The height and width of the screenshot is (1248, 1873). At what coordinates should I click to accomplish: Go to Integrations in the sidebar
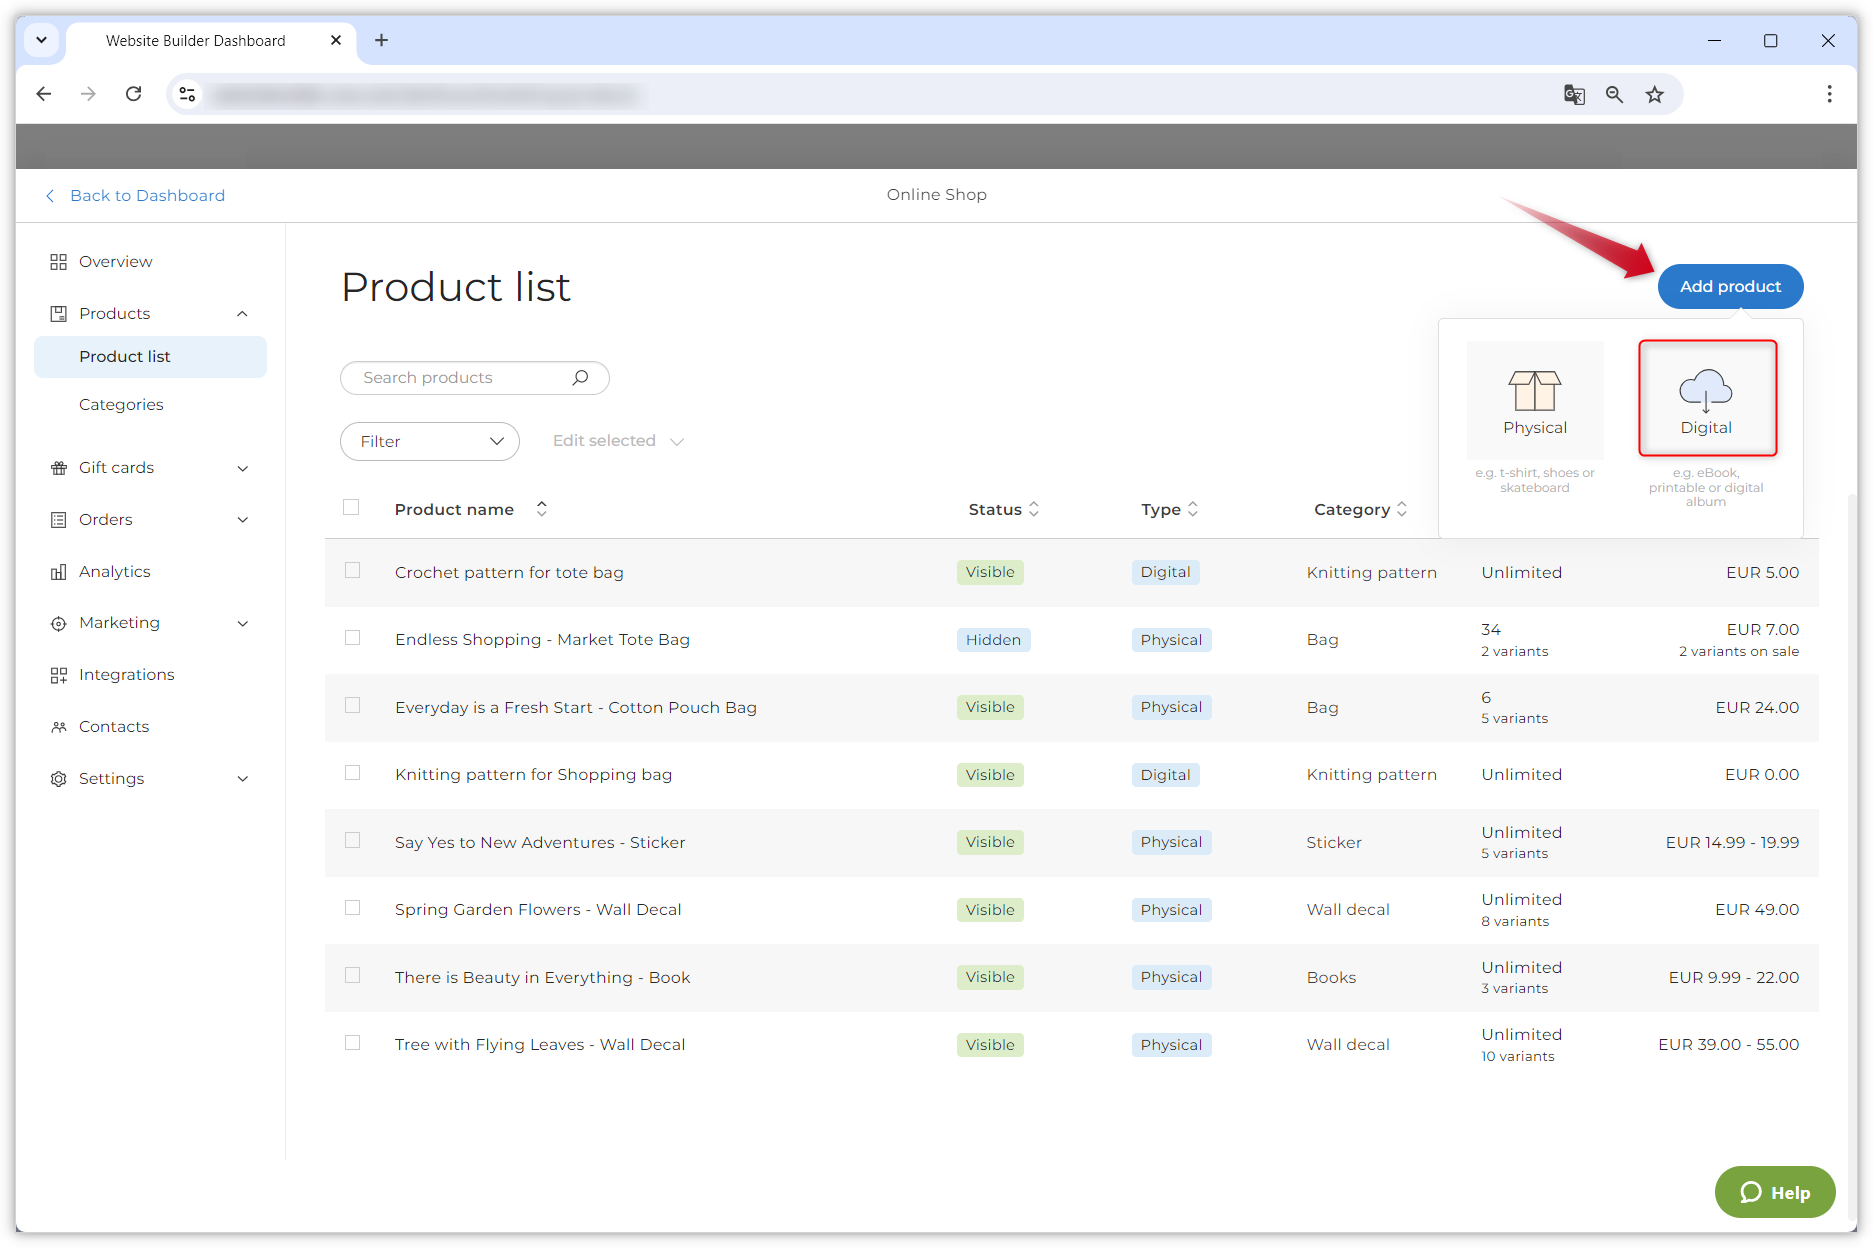(126, 675)
